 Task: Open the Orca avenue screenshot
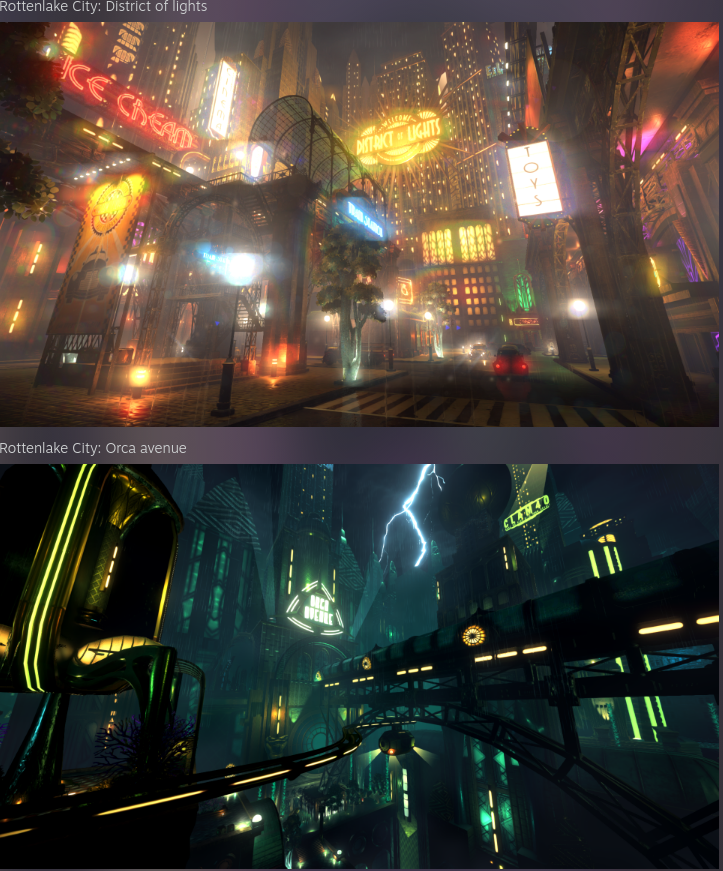(359, 666)
